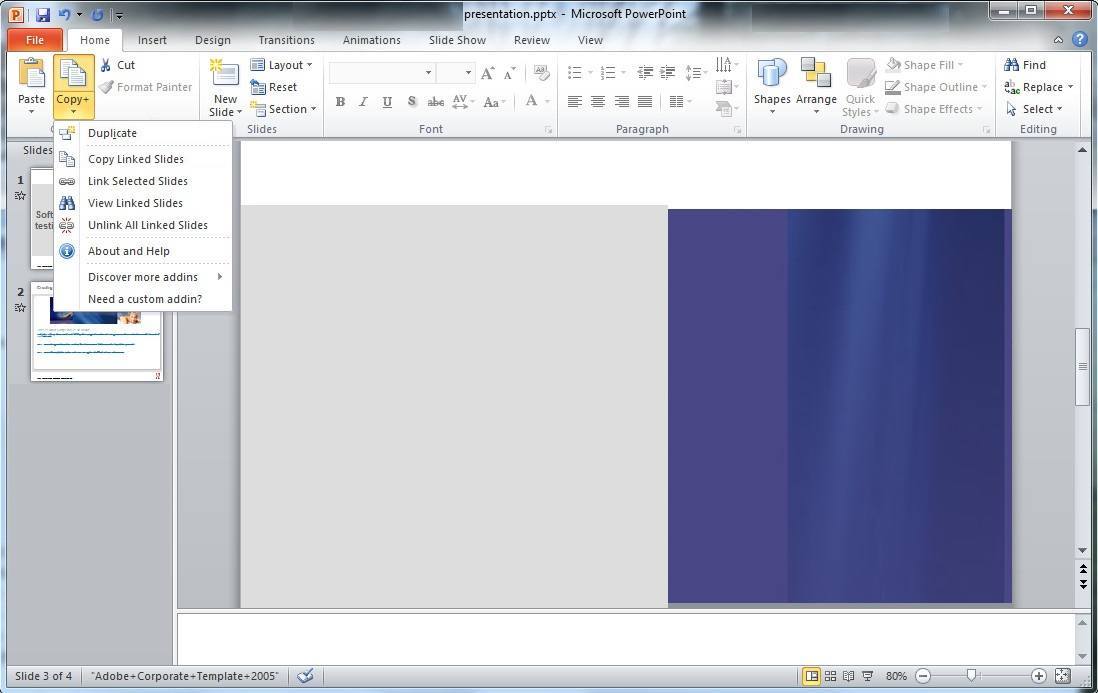The width and height of the screenshot is (1098, 693).
Task: Switch to Slide Show view in status bar
Action: tap(867, 676)
